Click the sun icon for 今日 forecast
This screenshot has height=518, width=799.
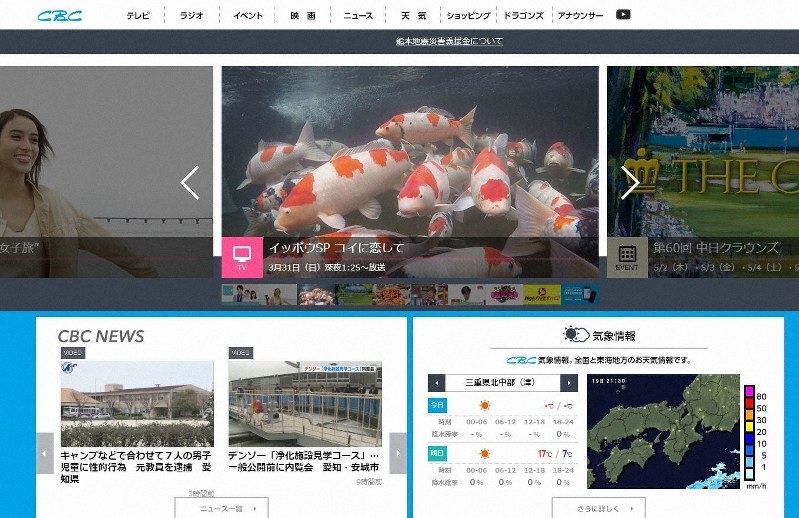coord(485,405)
